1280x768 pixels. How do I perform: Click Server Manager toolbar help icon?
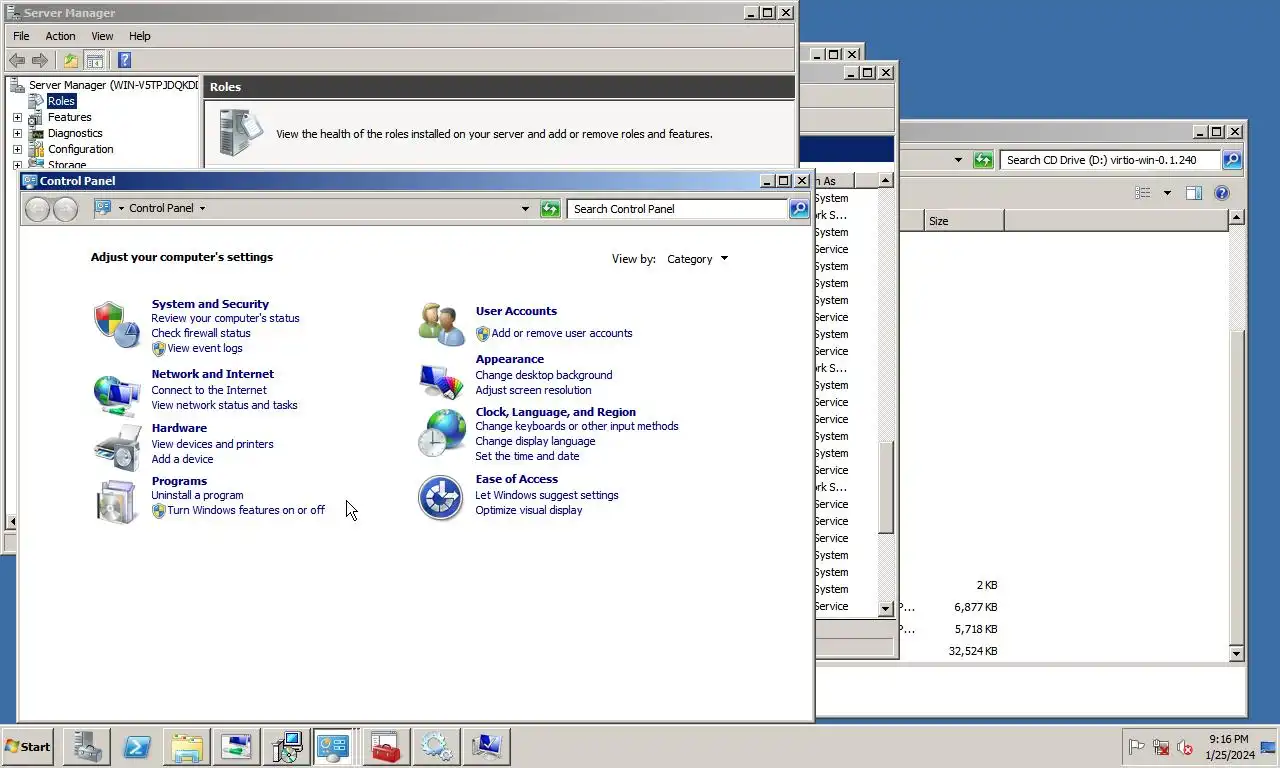pos(124,60)
